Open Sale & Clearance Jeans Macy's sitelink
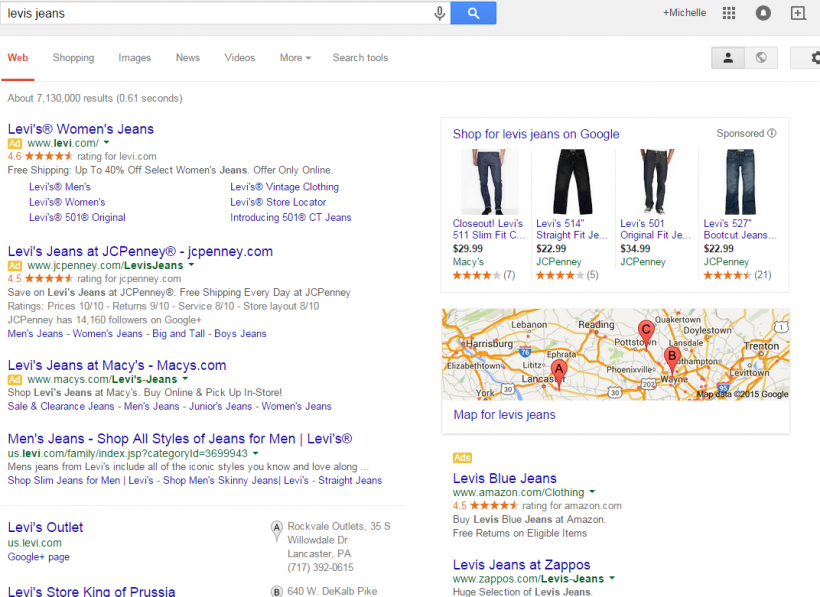Screen dimensions: 820x597 pyautogui.click(x=61, y=406)
